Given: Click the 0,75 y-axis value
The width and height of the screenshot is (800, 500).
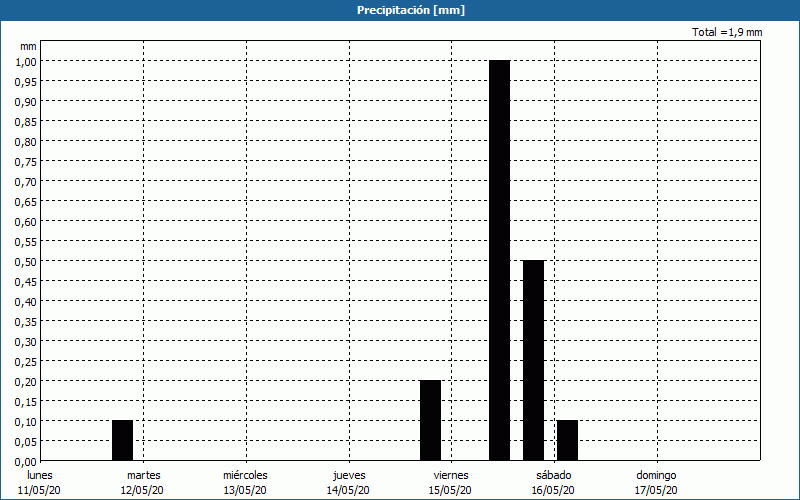Looking at the screenshot, I should click(x=26, y=161).
